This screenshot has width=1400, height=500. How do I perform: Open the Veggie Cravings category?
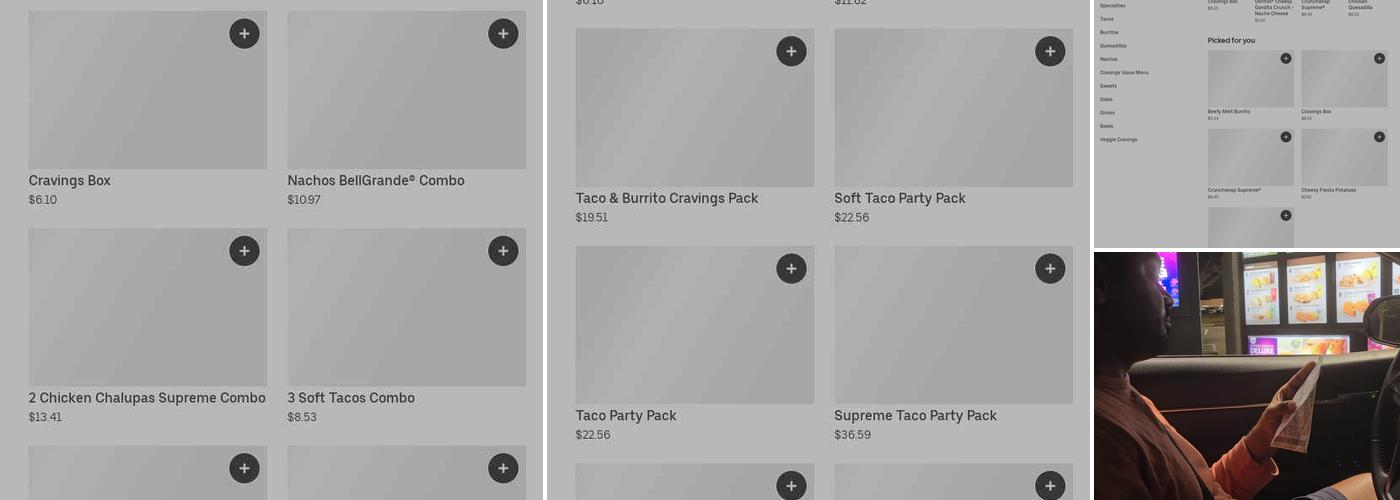(x=1118, y=139)
